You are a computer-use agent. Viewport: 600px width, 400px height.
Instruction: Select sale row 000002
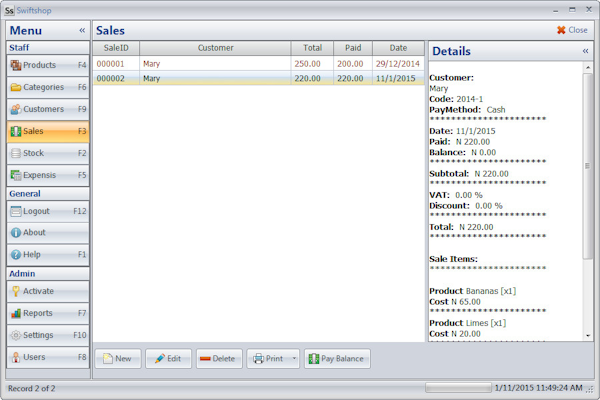tap(258, 78)
